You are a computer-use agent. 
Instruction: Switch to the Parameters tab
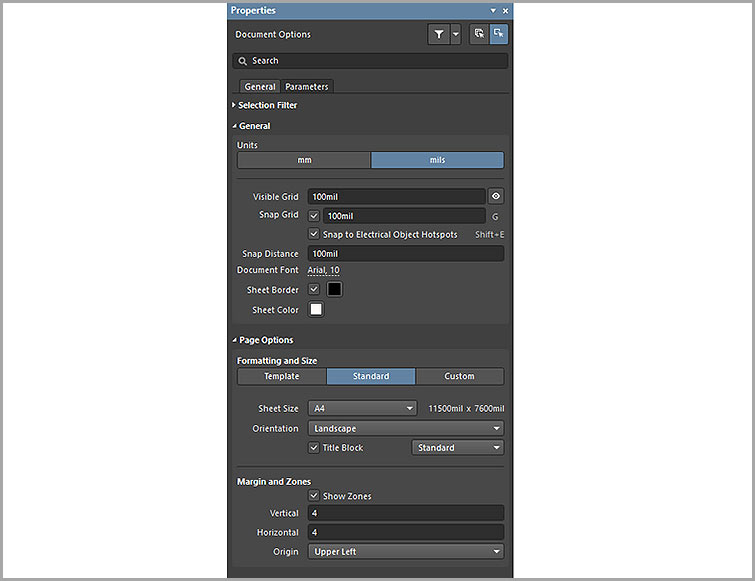click(307, 87)
